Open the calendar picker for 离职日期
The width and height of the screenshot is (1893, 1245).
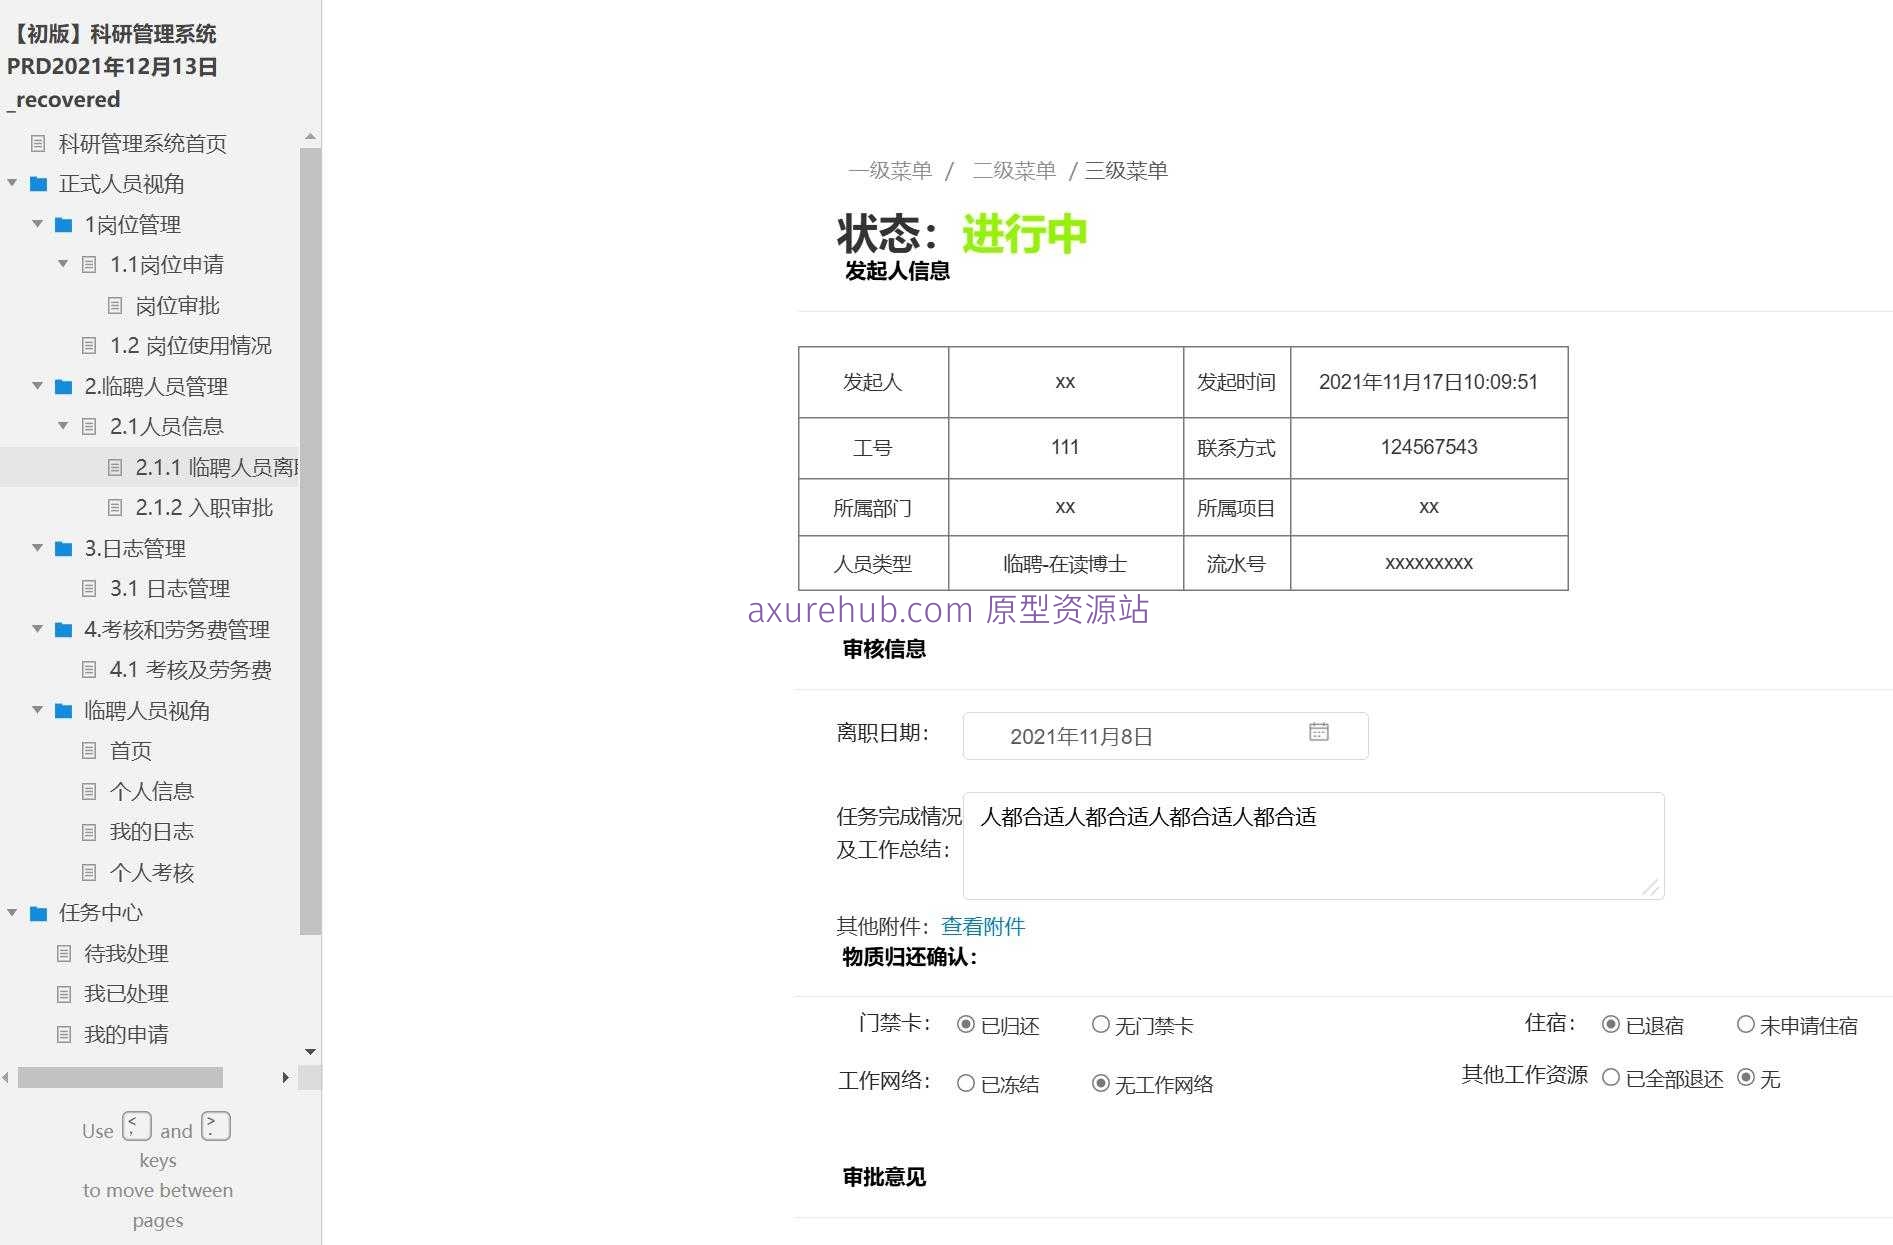(x=1319, y=733)
